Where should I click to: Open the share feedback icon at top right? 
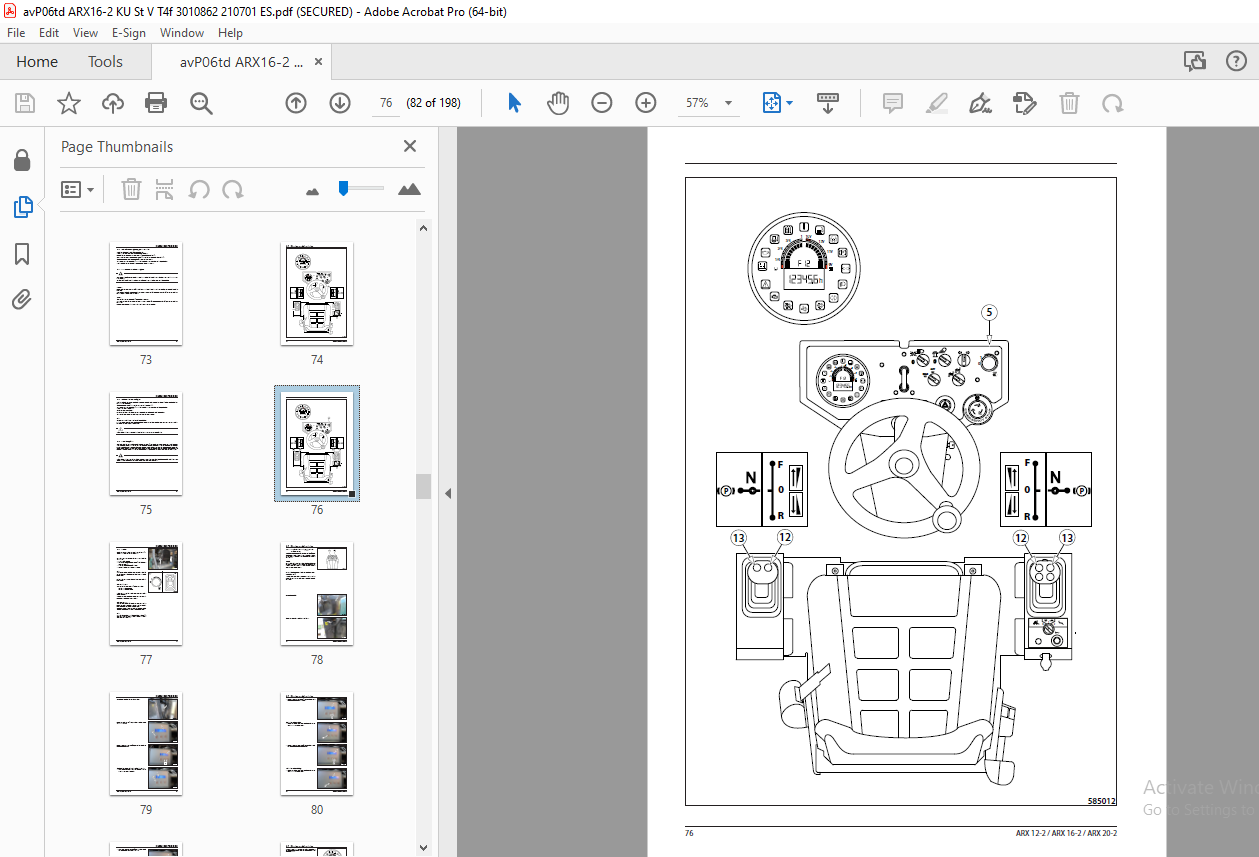[1195, 62]
